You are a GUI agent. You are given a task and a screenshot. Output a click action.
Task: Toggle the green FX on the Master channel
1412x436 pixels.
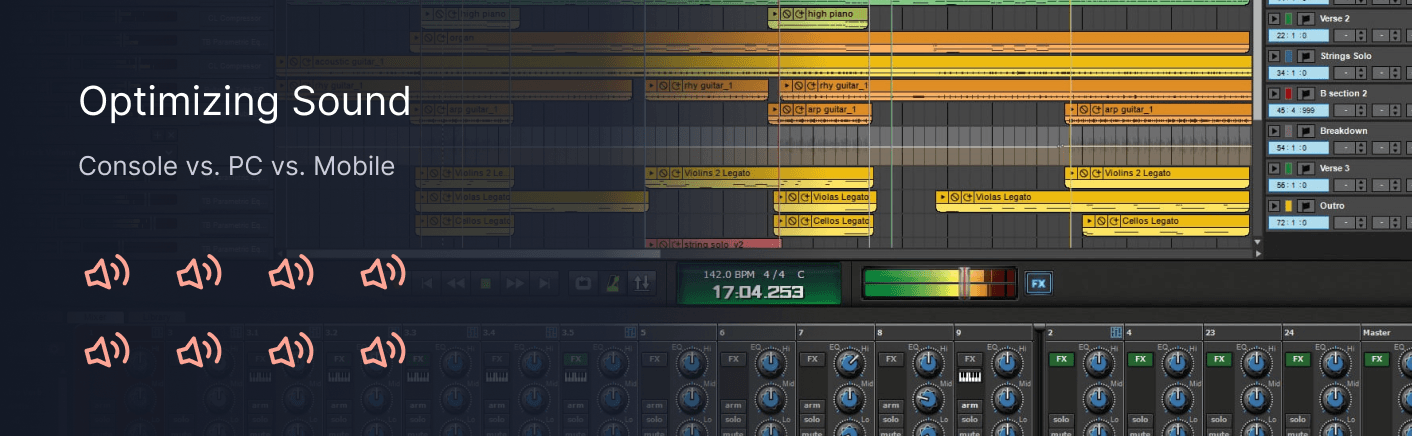(x=1377, y=359)
